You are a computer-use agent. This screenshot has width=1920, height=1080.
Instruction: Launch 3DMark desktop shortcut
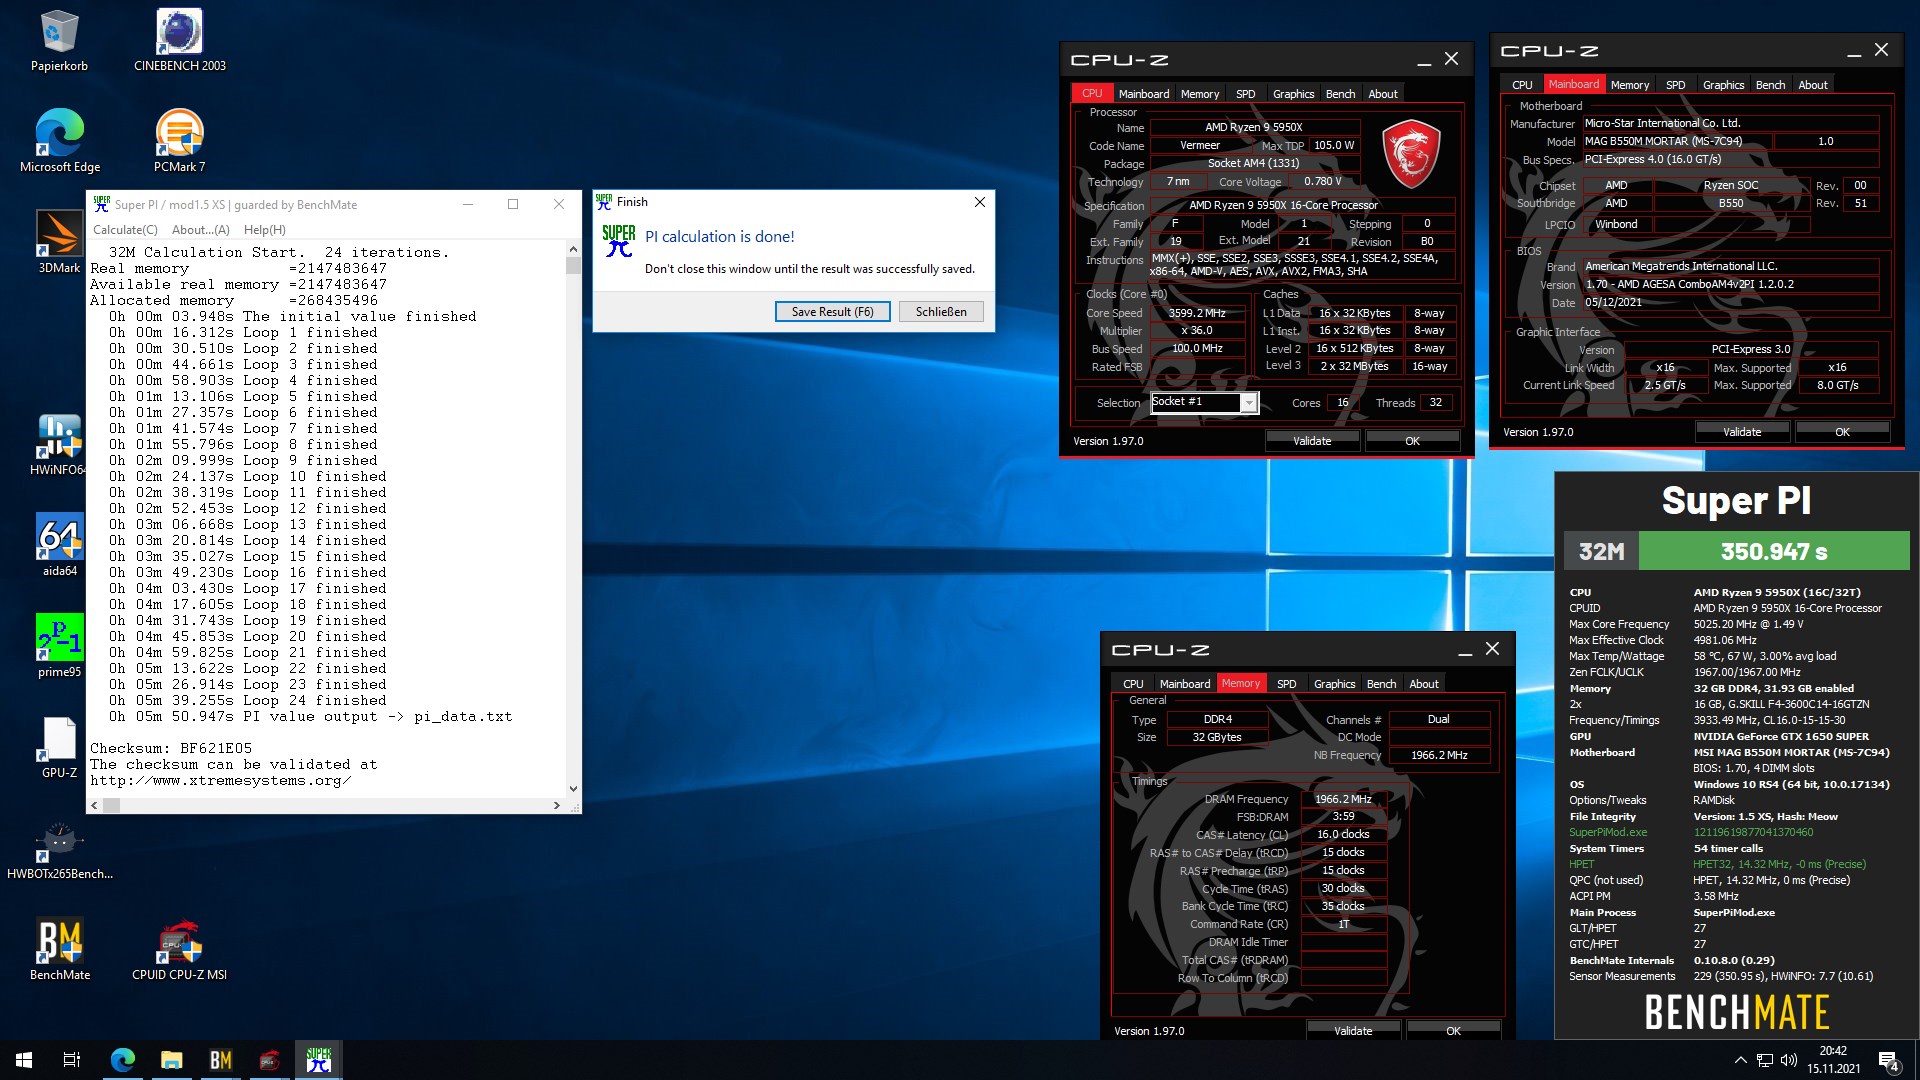[x=59, y=242]
